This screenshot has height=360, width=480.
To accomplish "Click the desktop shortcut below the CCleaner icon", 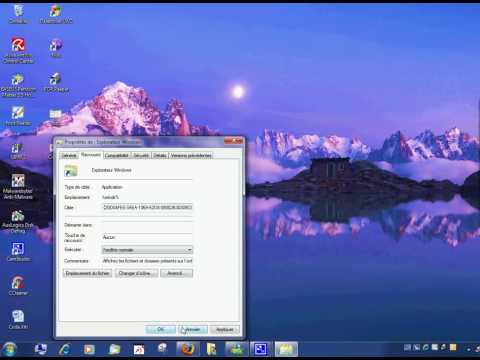I will point(18,319).
